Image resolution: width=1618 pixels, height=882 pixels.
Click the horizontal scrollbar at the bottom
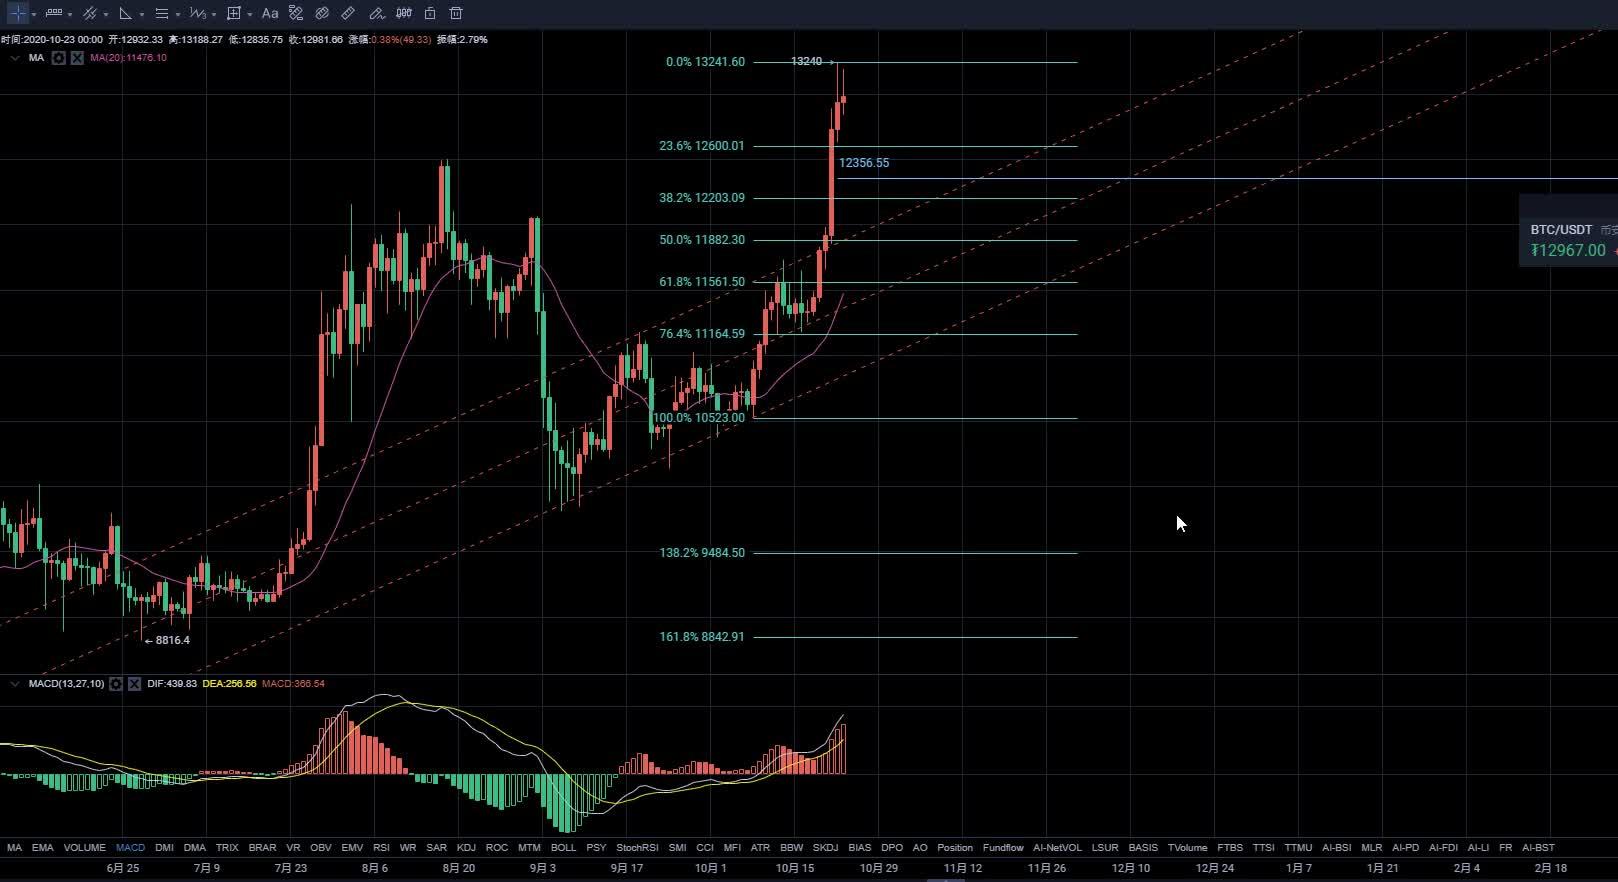coord(946,880)
